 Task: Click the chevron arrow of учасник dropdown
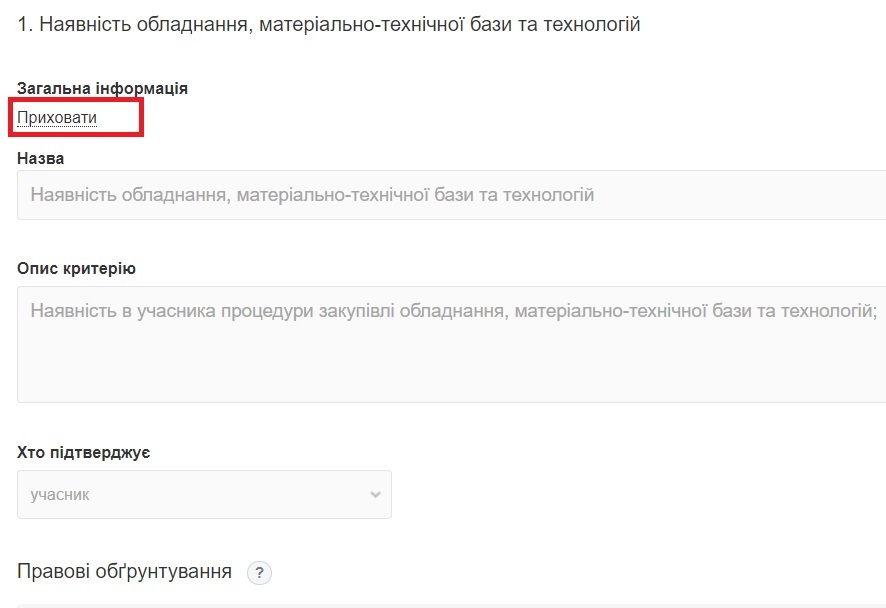[x=375, y=495]
